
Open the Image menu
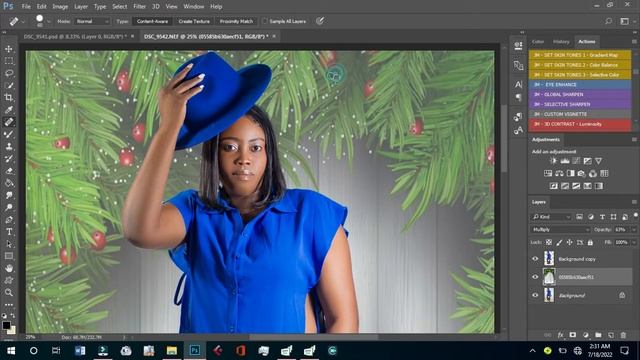[x=60, y=7]
